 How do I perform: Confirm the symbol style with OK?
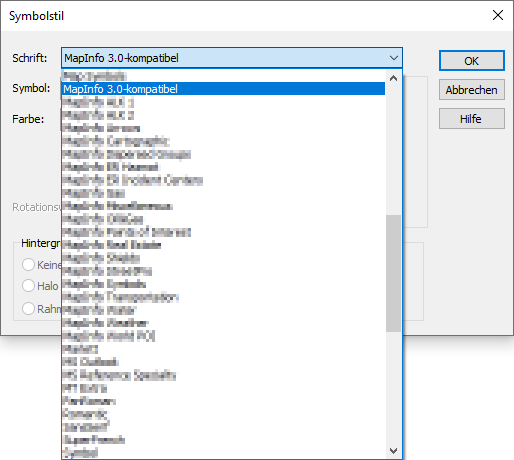tap(472, 61)
